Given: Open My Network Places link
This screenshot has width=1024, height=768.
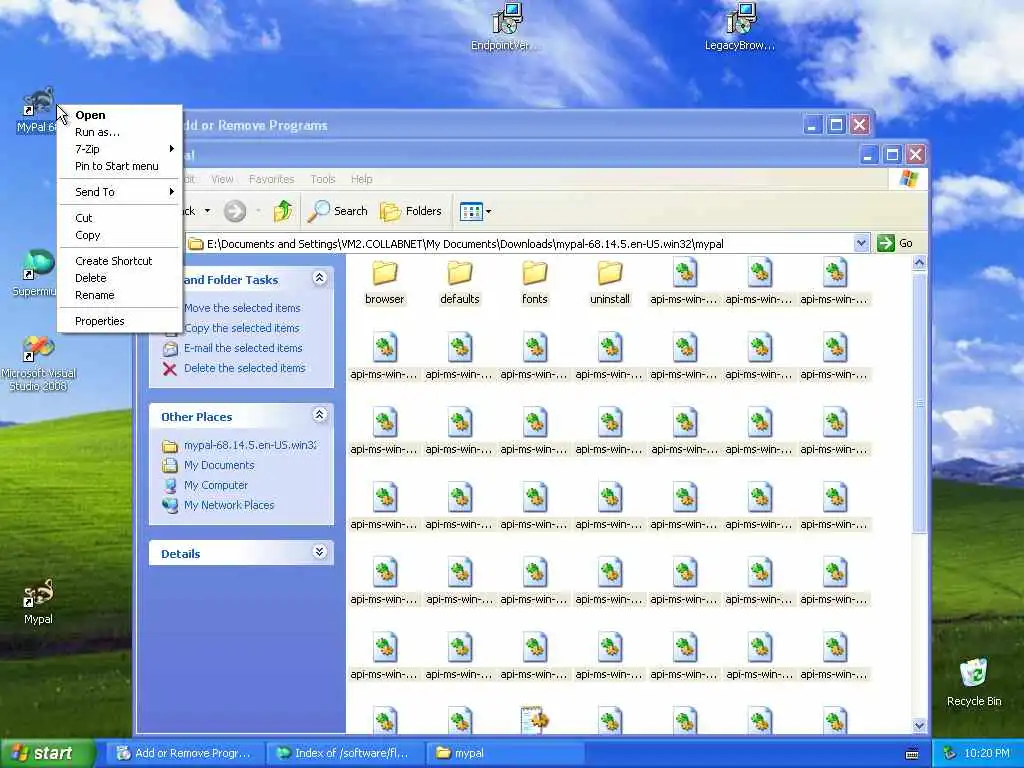Looking at the screenshot, I should [229, 505].
